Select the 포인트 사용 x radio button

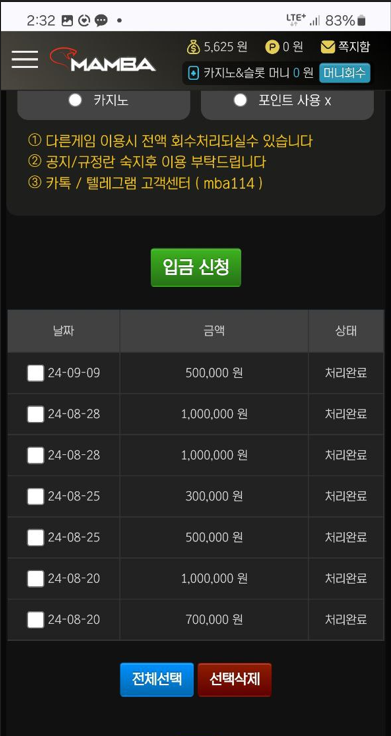(240, 100)
